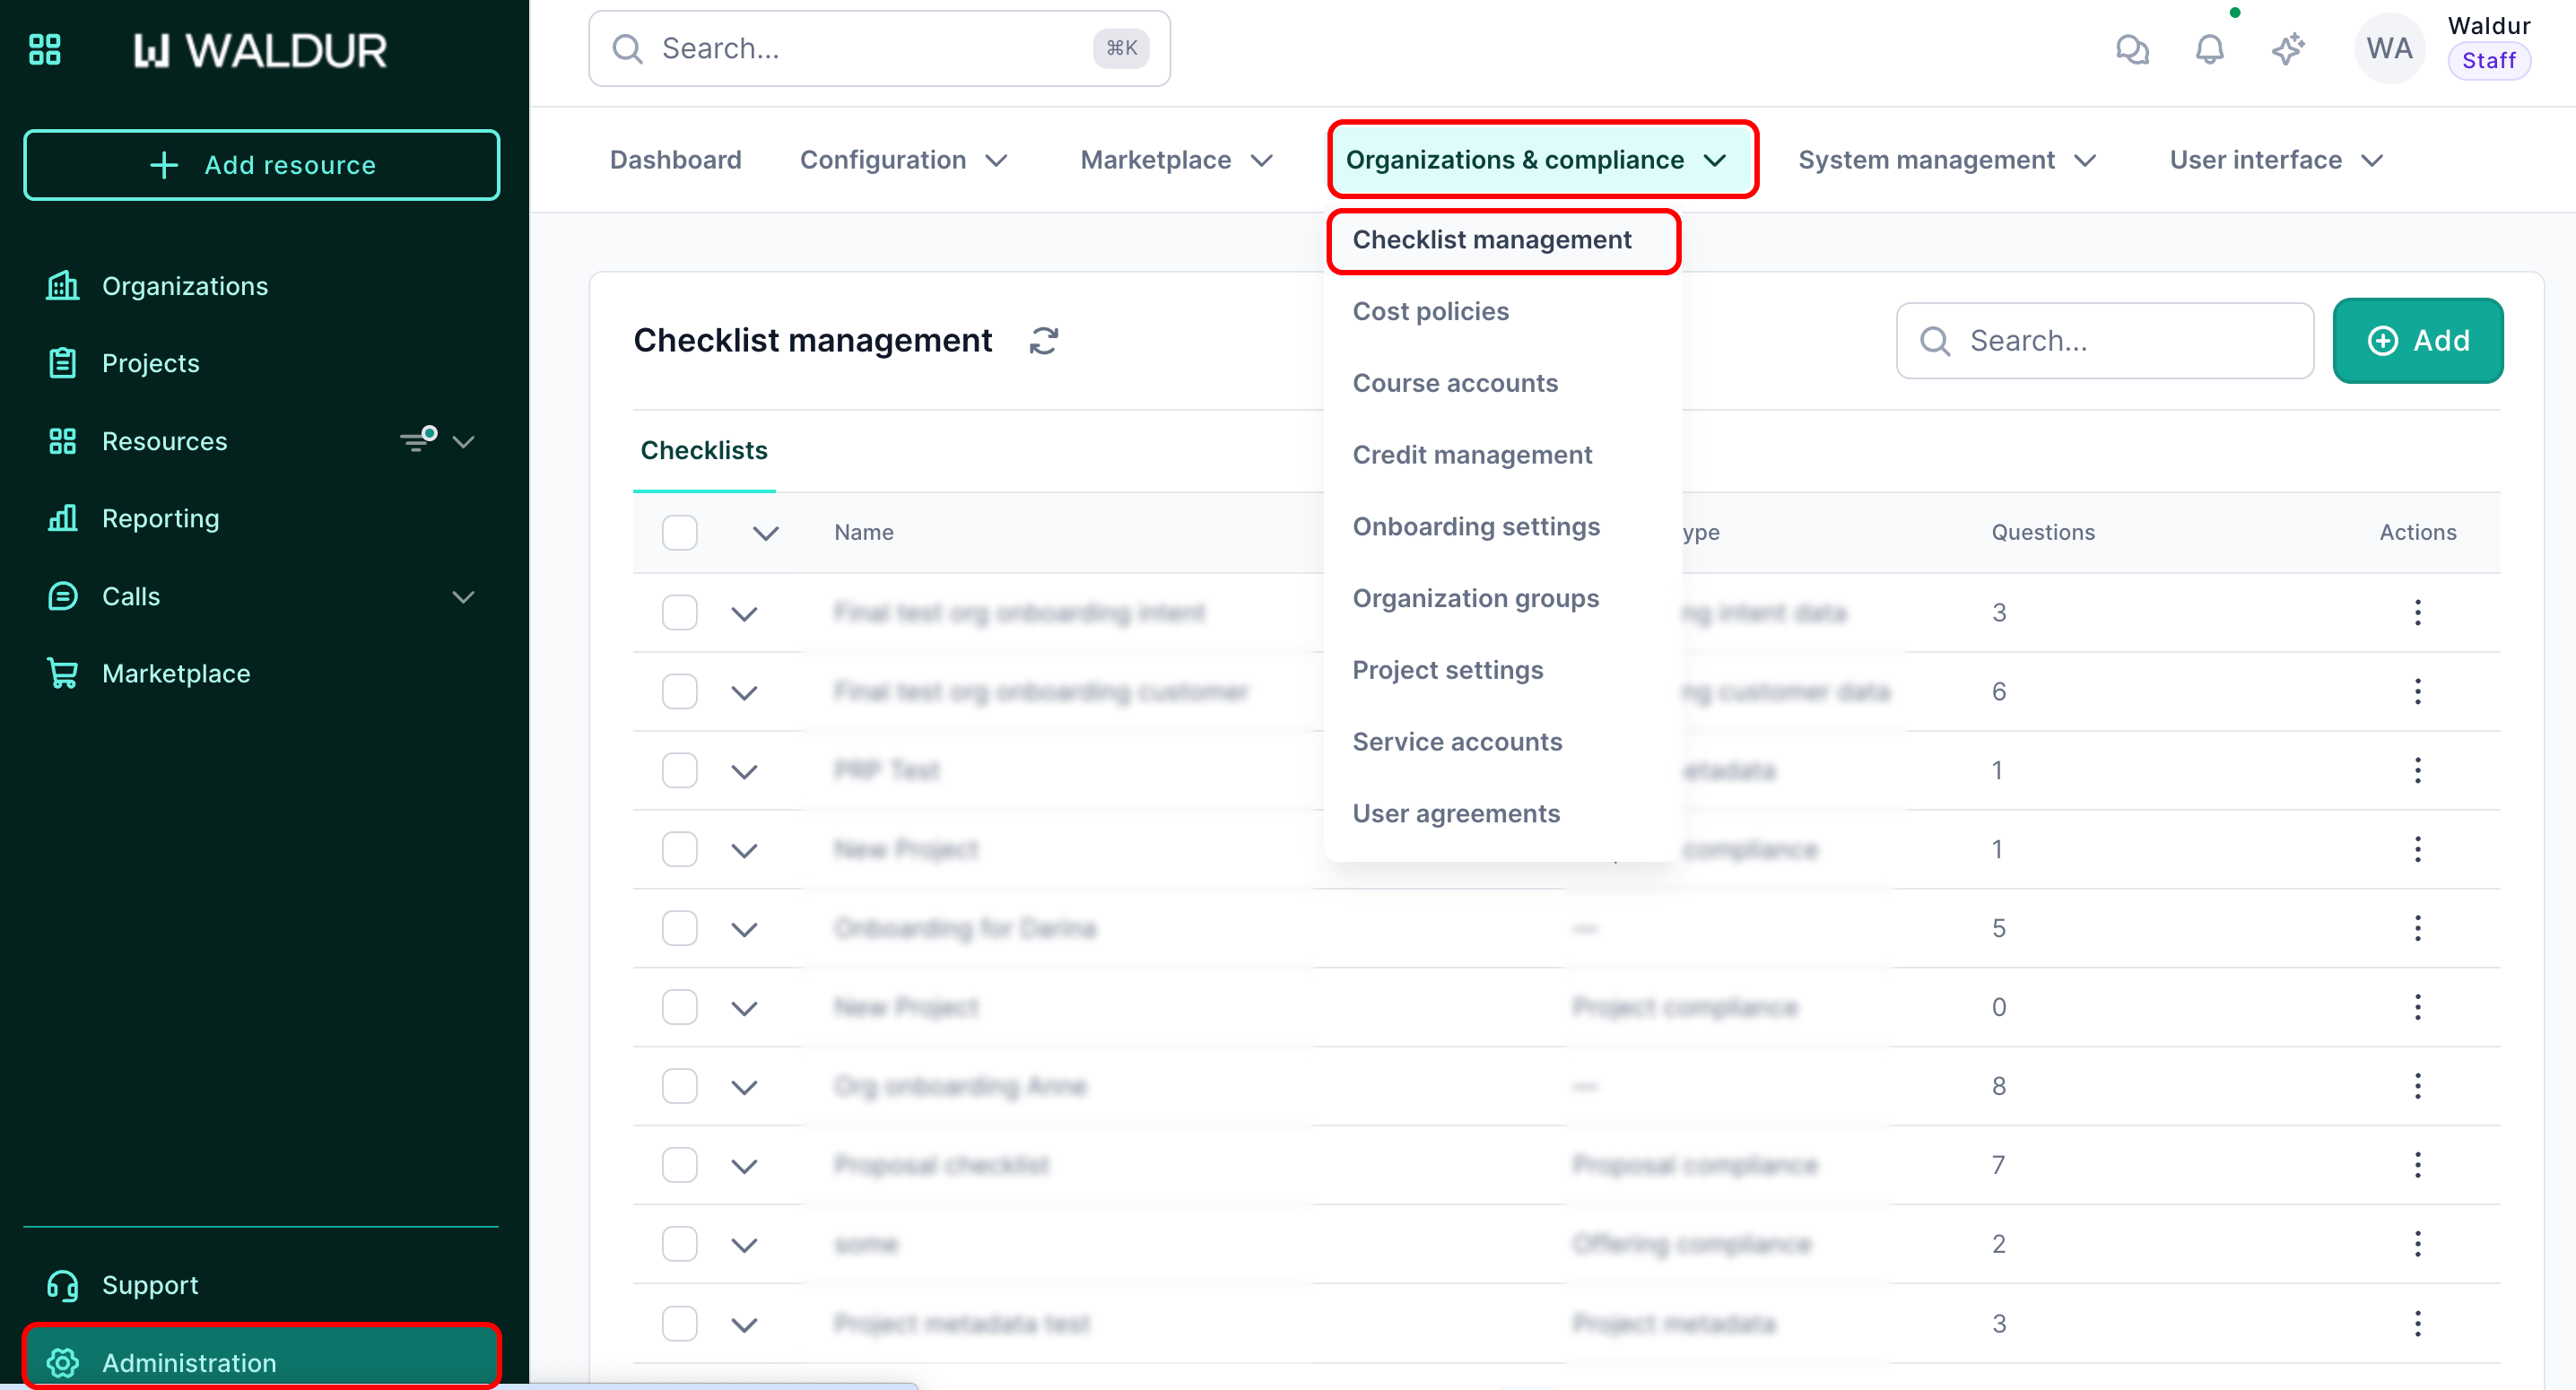Toggle the select-all checkbox in table header
This screenshot has height=1390, width=2576.
[680, 532]
